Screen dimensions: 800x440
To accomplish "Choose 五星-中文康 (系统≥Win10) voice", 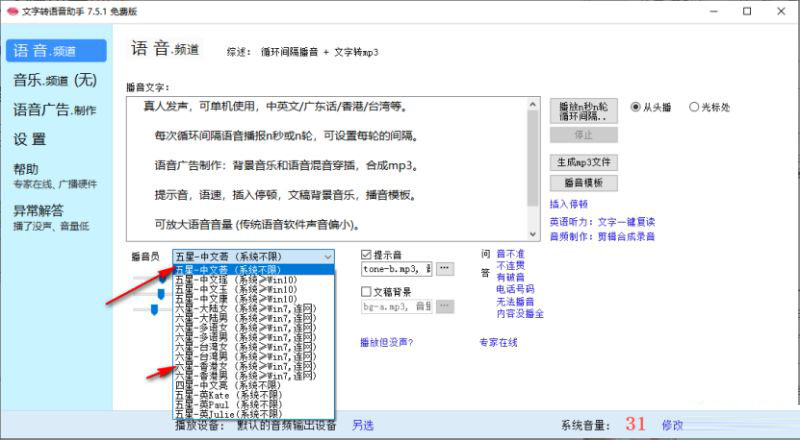I will coord(254,299).
